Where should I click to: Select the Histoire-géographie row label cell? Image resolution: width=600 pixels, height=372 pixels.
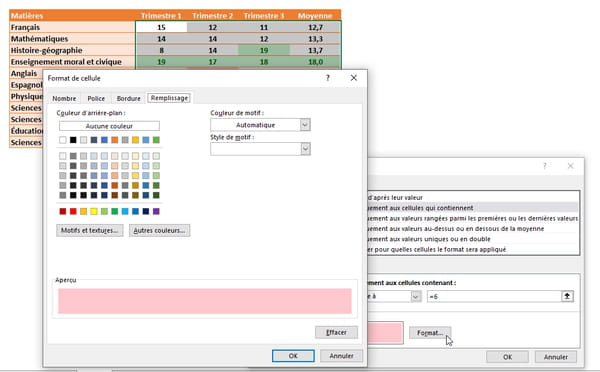(72, 50)
